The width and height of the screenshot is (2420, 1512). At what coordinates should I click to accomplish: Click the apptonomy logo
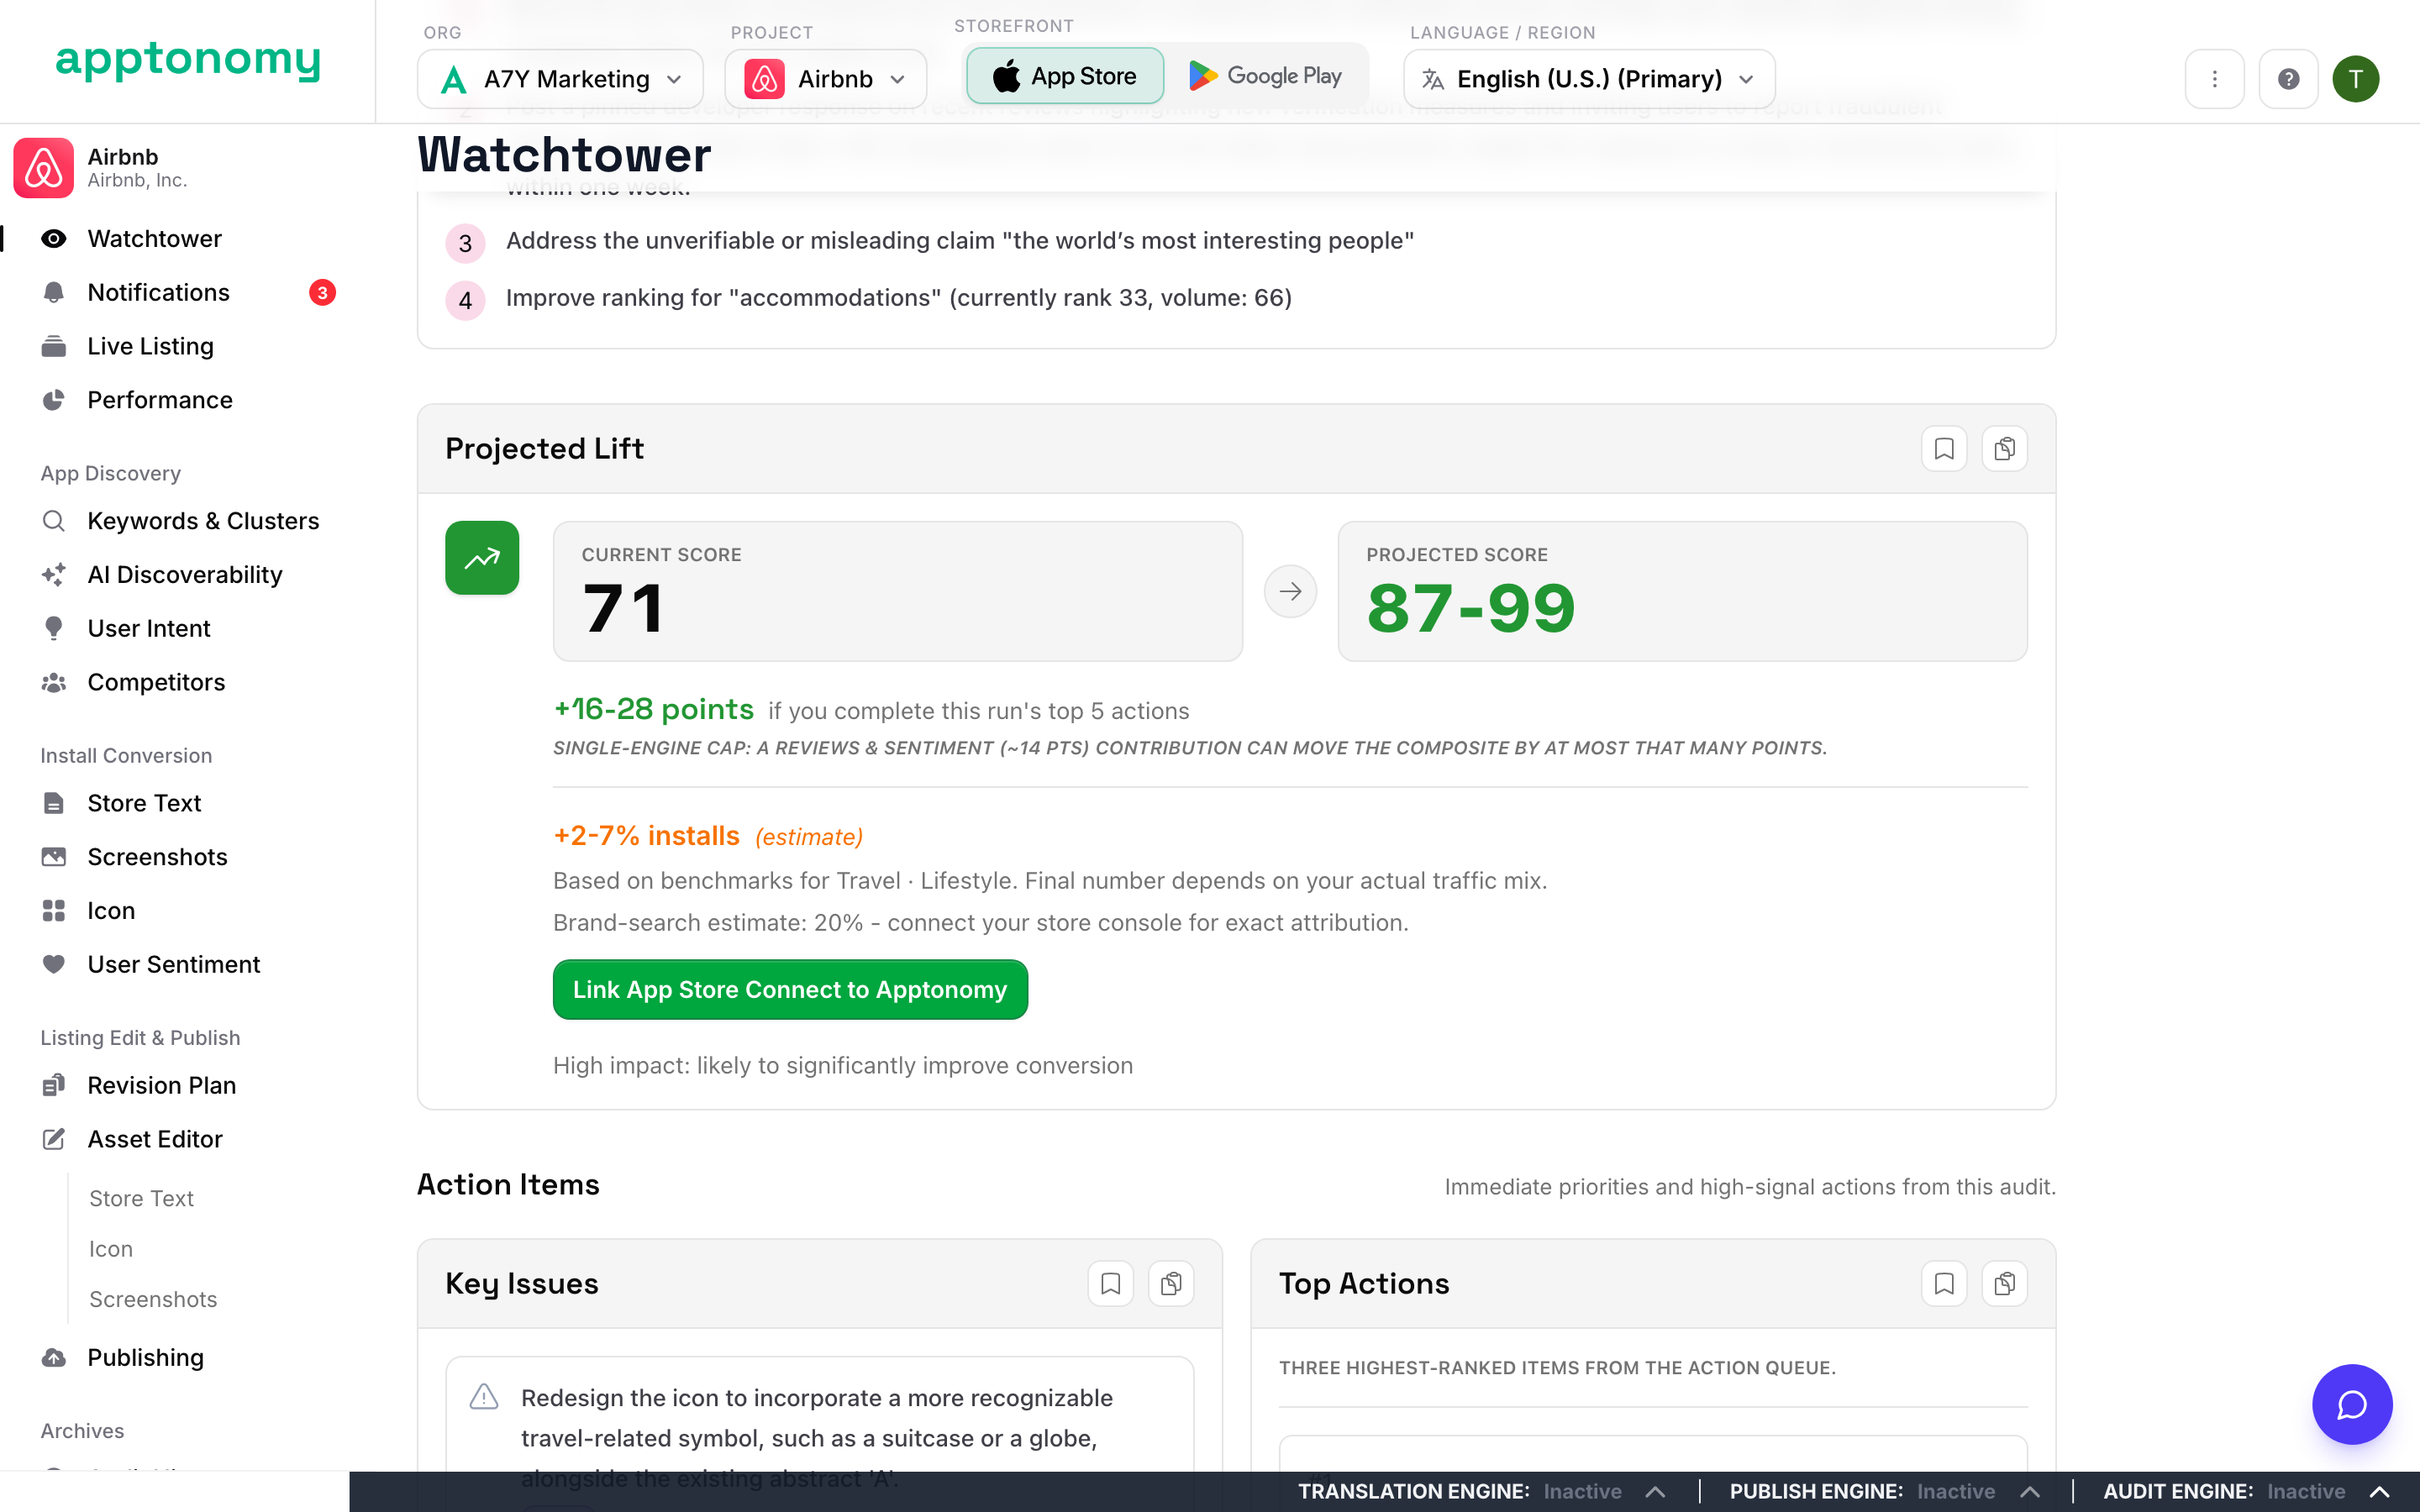[x=188, y=60]
